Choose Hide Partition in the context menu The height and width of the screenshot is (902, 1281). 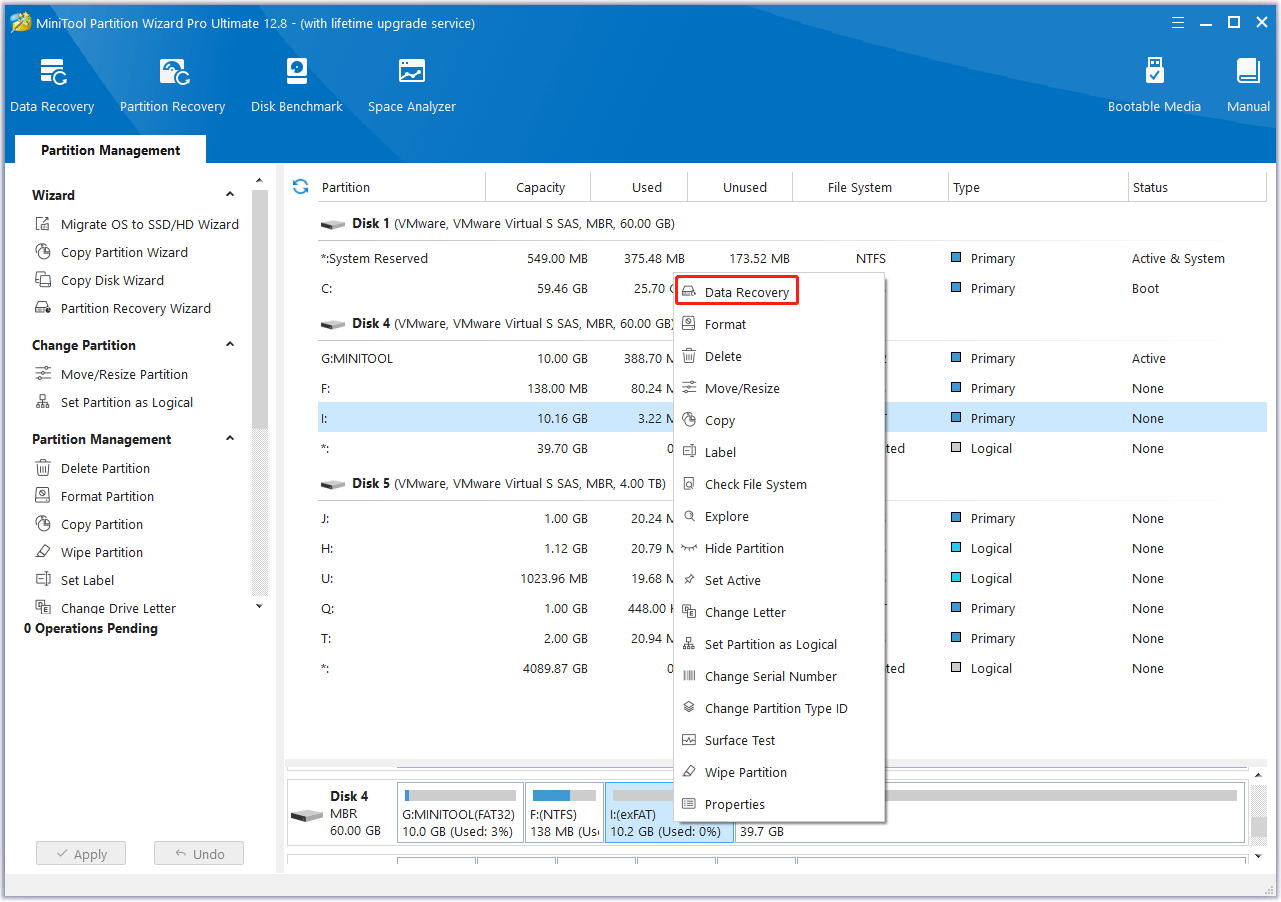click(780, 548)
